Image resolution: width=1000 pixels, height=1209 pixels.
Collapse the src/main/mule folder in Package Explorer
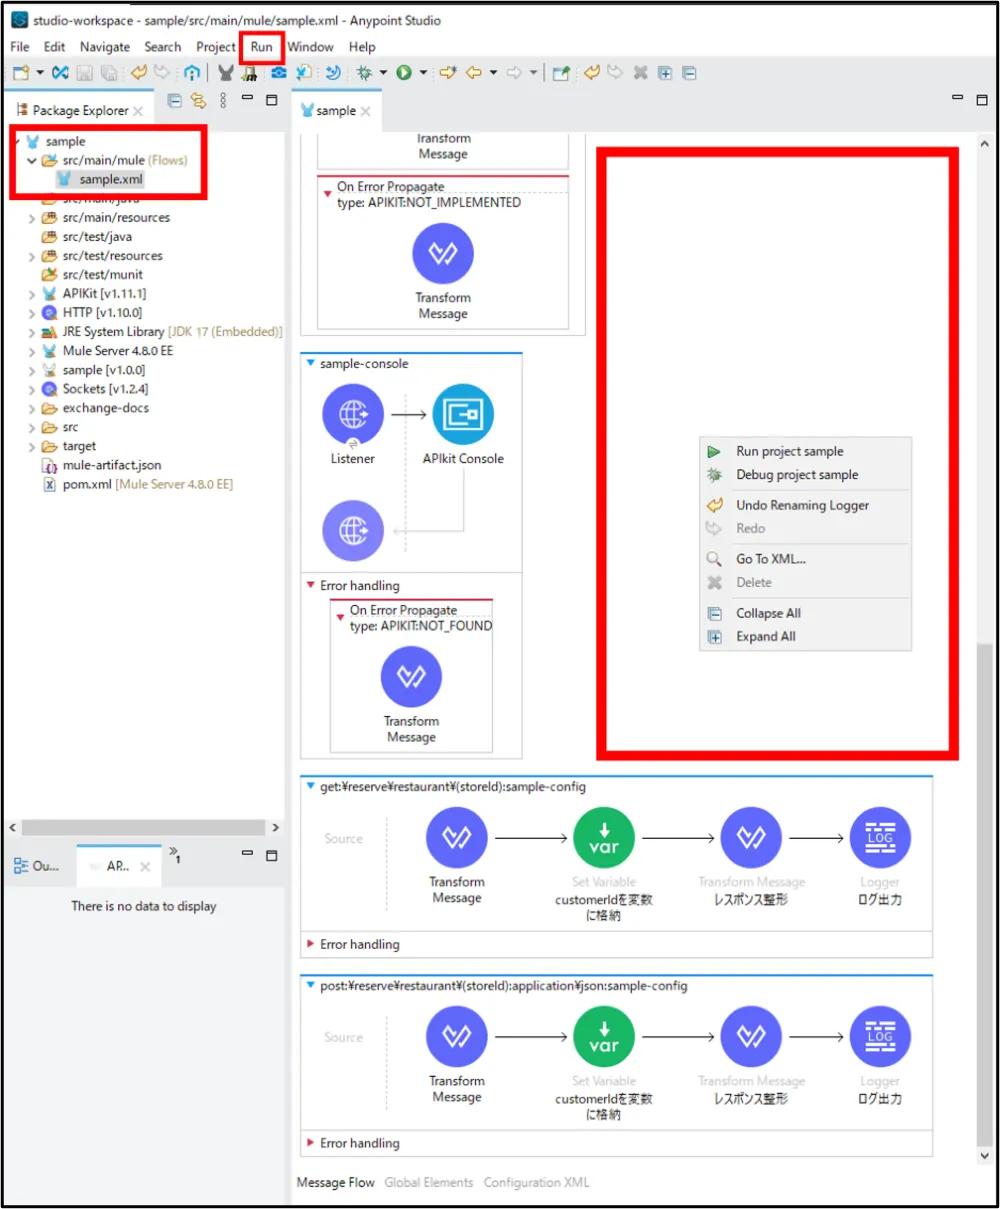[x=32, y=160]
